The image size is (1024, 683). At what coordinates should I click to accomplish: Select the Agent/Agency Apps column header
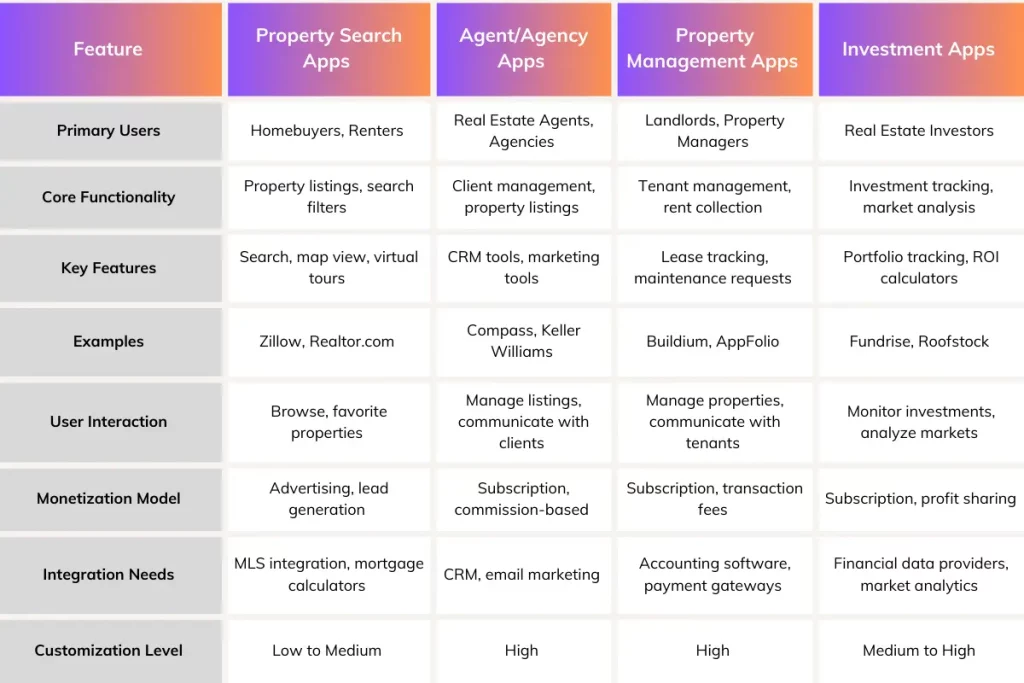521,49
